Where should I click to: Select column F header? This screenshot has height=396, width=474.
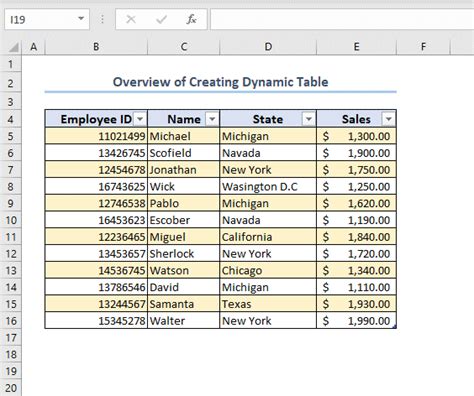pos(423,47)
